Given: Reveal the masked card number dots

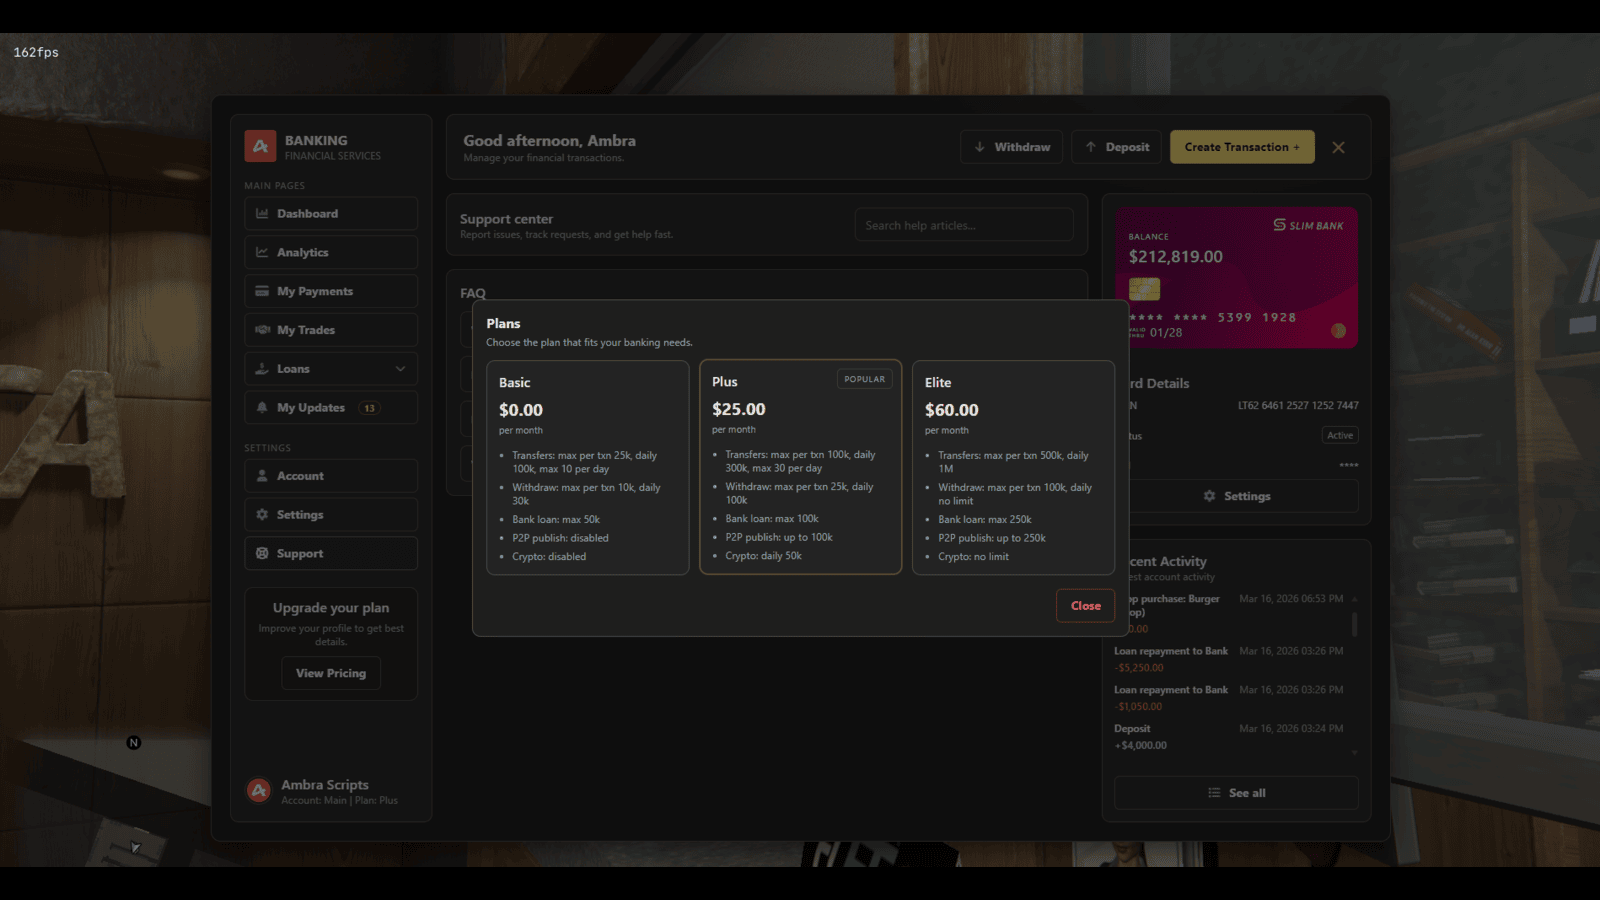Looking at the screenshot, I should point(1348,464).
